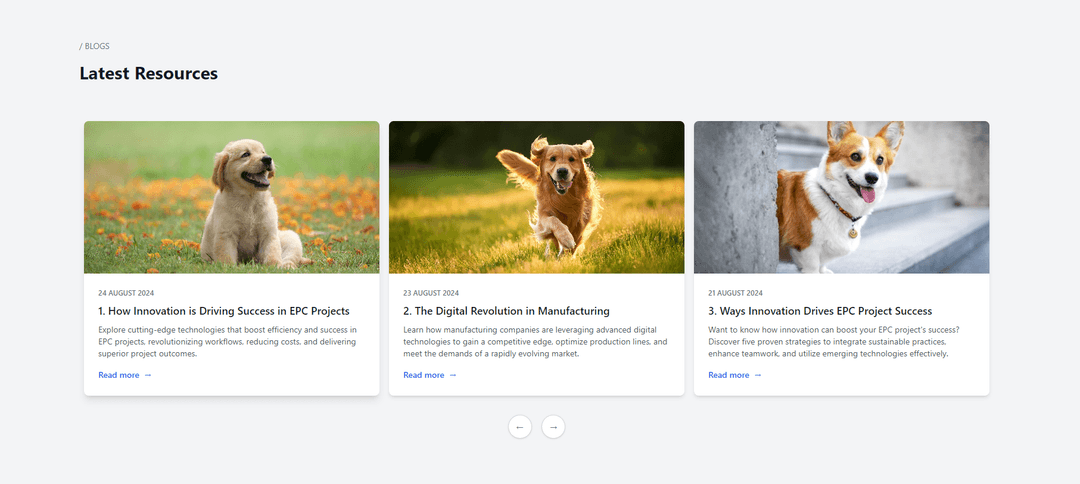Click the Latest Resources heading
The width and height of the screenshot is (1080, 484).
click(x=148, y=73)
